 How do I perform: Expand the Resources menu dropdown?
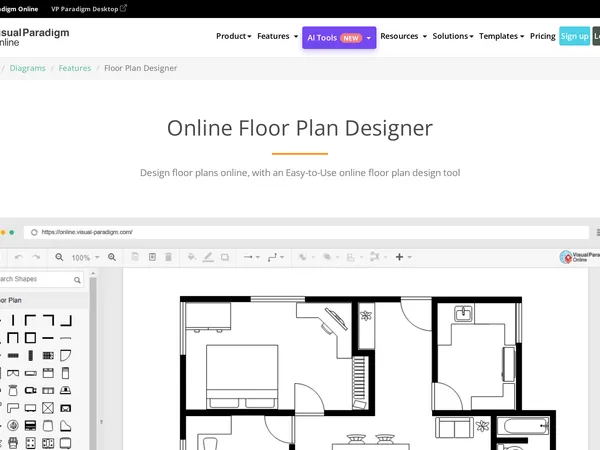pos(403,36)
